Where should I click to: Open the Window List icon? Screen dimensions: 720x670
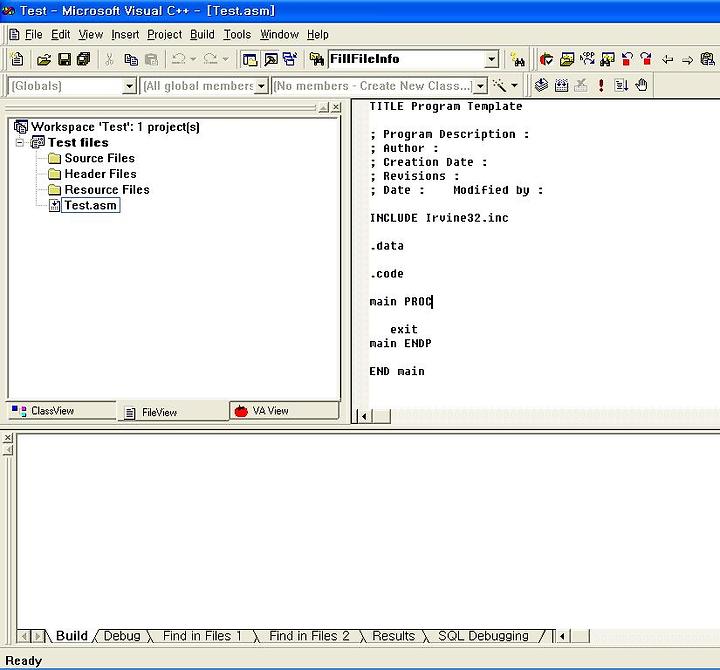click(290, 59)
